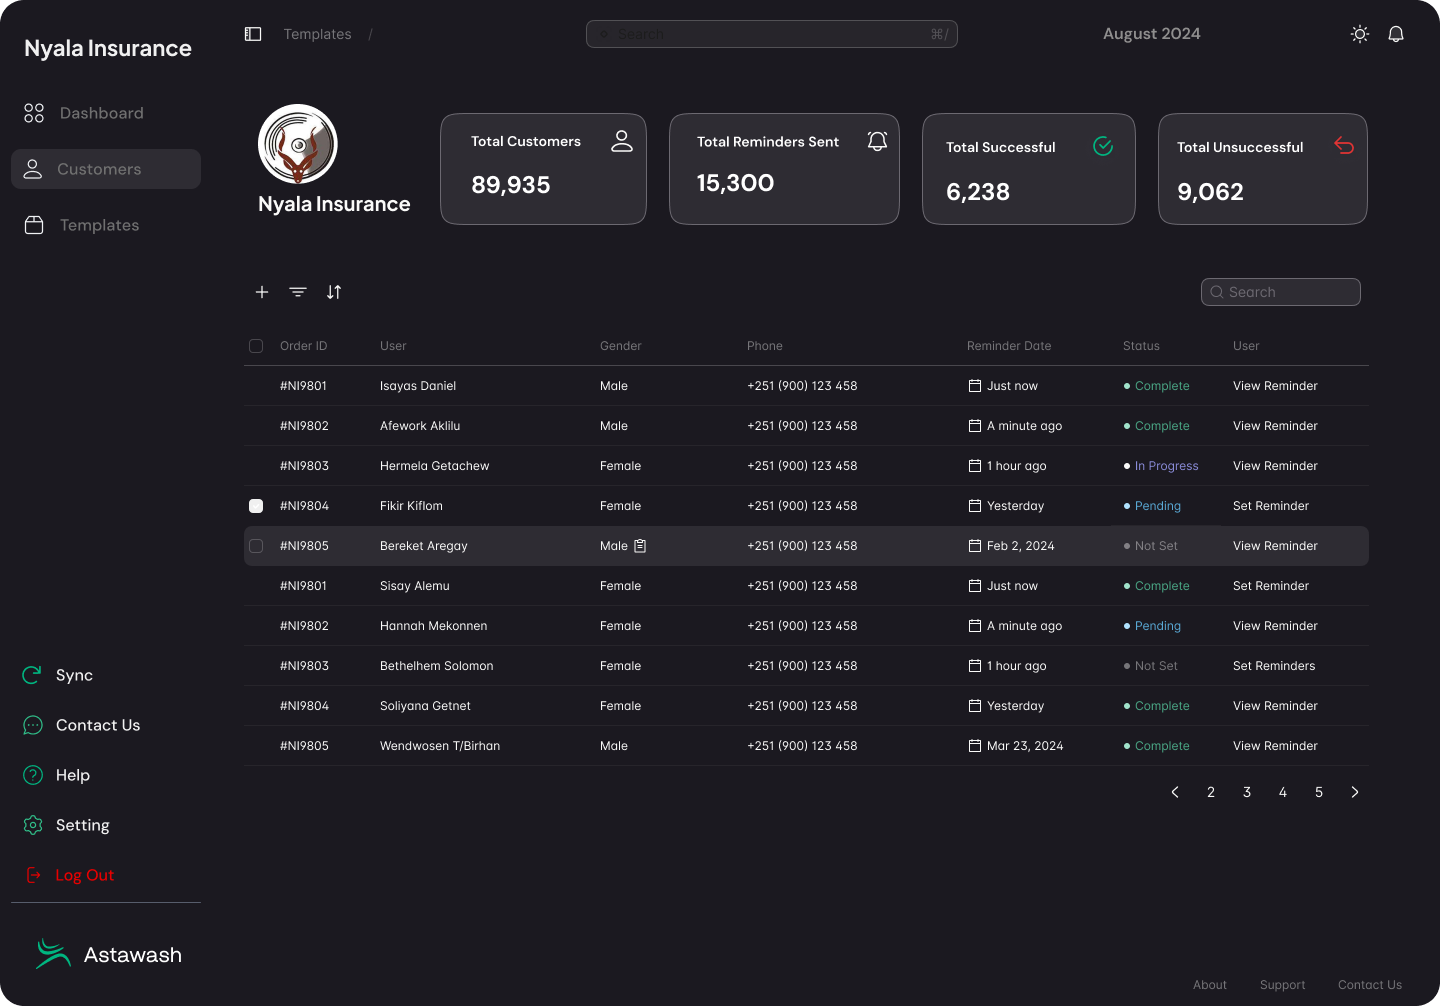Open the filter icon above the table
This screenshot has height=1006, width=1440.
pos(298,292)
